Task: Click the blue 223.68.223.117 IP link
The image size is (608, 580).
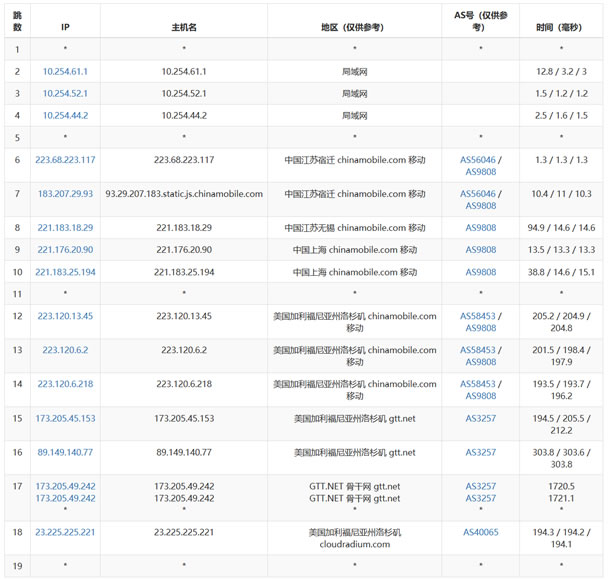Action: coord(65,160)
